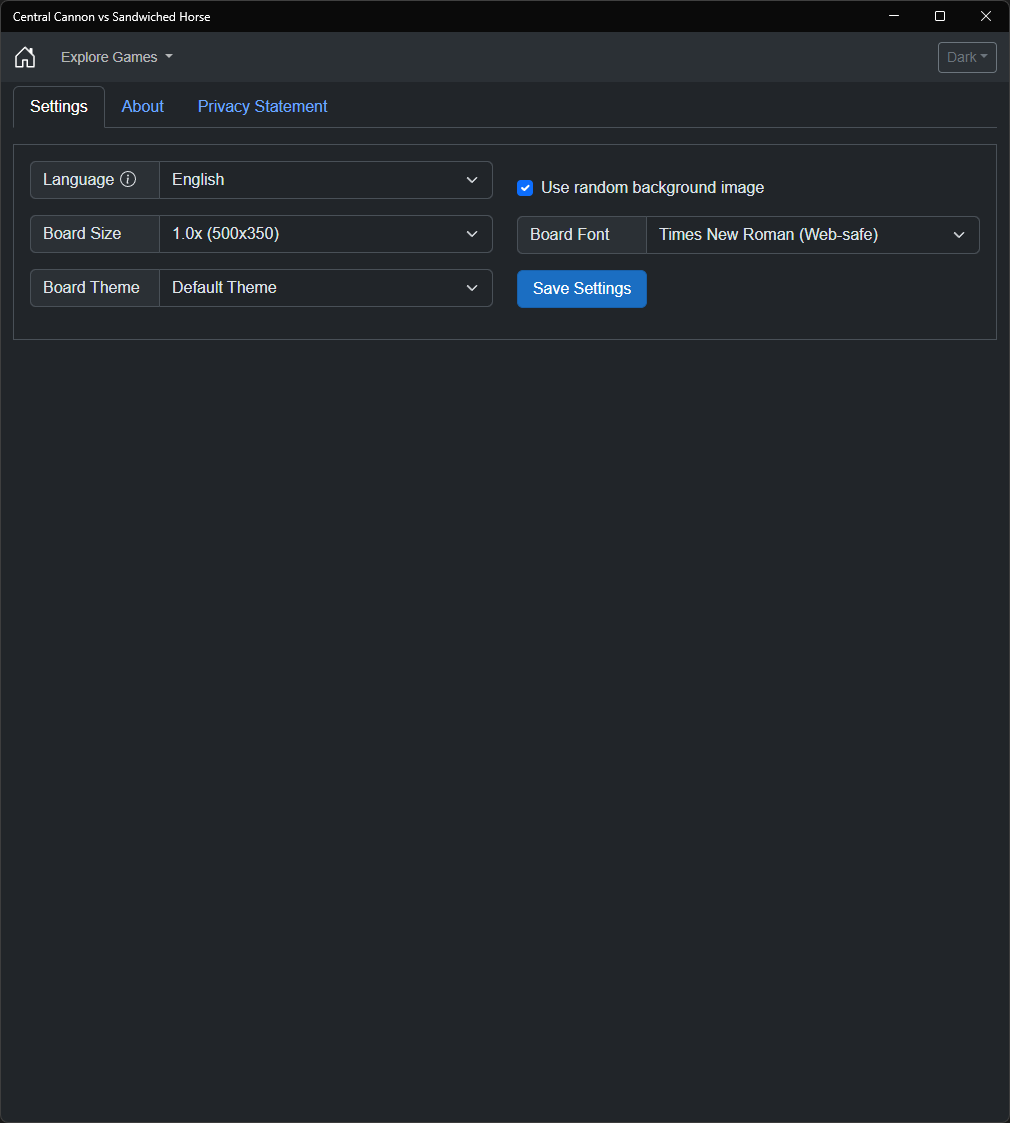Click the chevron in Board Font selector

[958, 235]
